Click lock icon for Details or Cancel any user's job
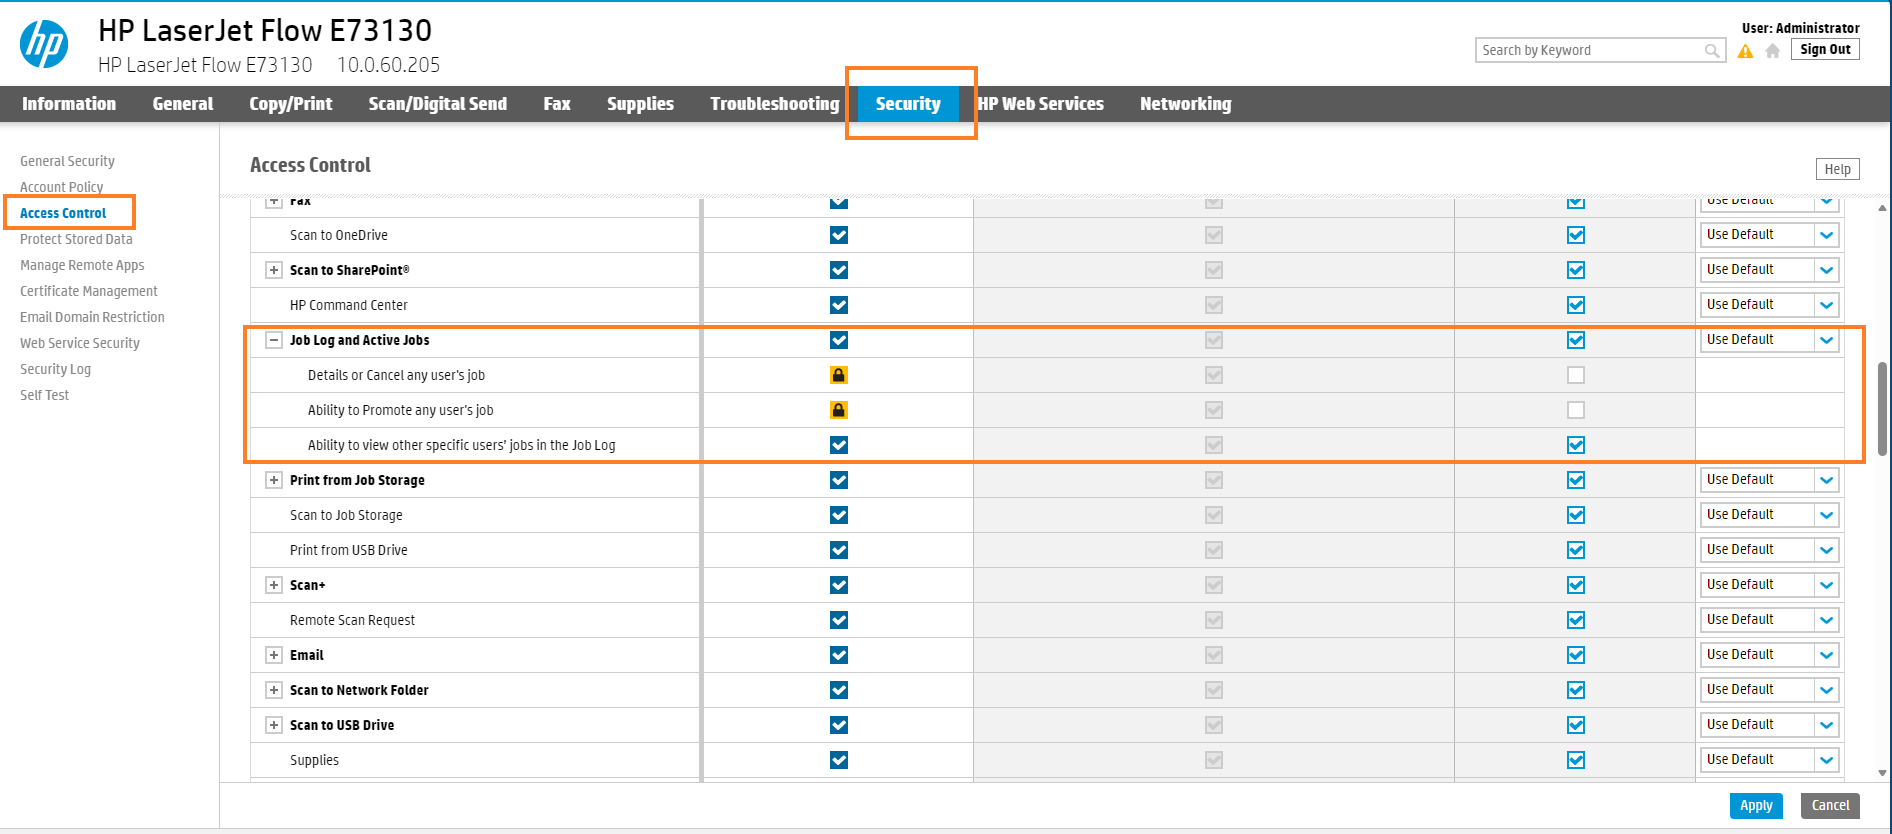 839,375
